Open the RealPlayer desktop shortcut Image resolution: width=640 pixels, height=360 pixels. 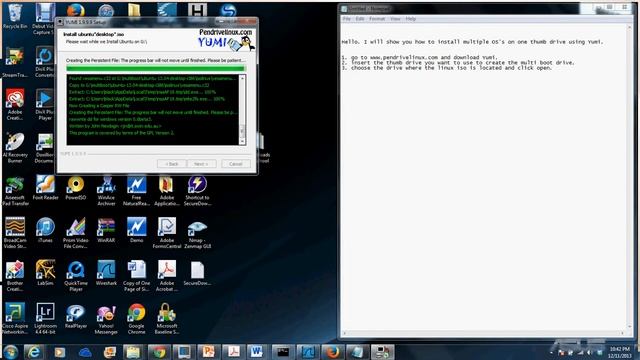[x=76, y=316]
